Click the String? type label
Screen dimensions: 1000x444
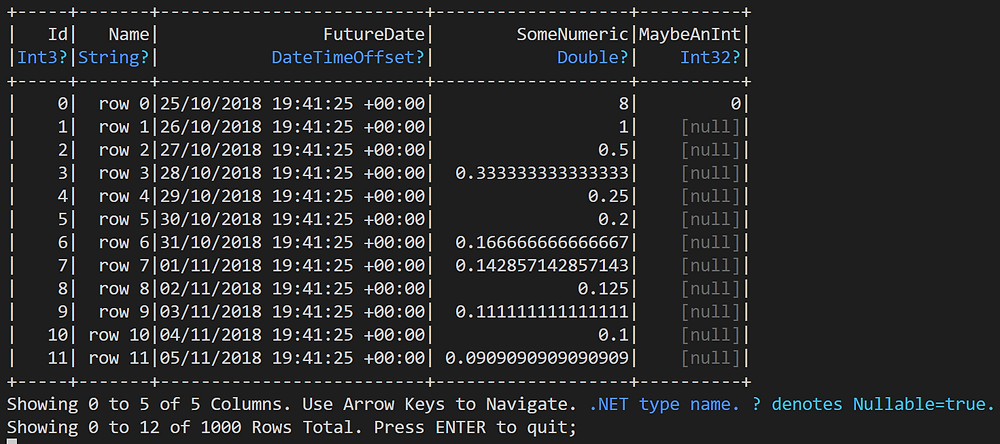click(114, 57)
